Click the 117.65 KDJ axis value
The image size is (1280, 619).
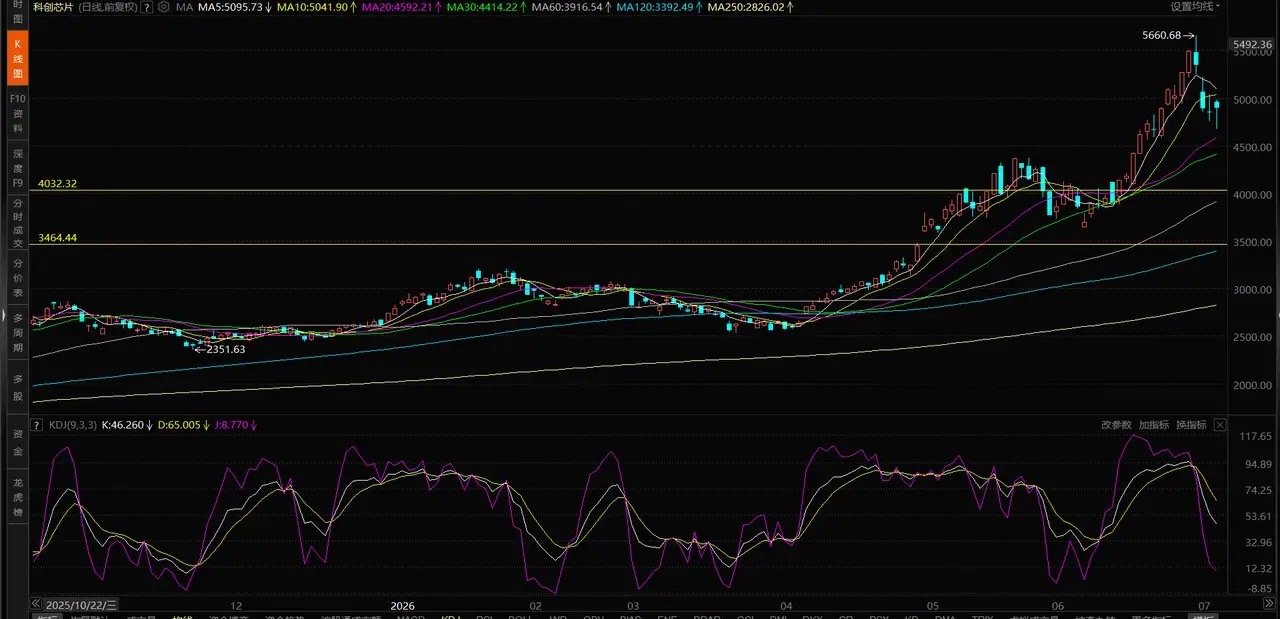pyautogui.click(x=1255, y=437)
